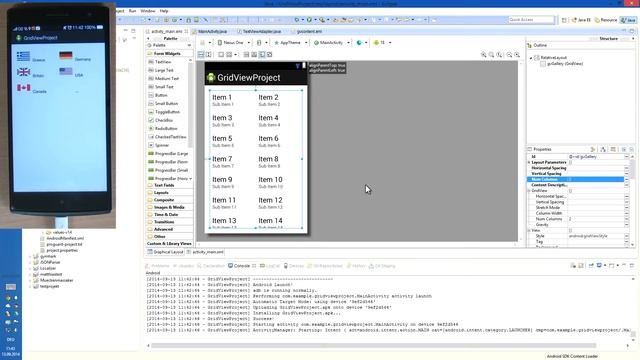
Task: Select the Num Columns property row
Action: 576,180
